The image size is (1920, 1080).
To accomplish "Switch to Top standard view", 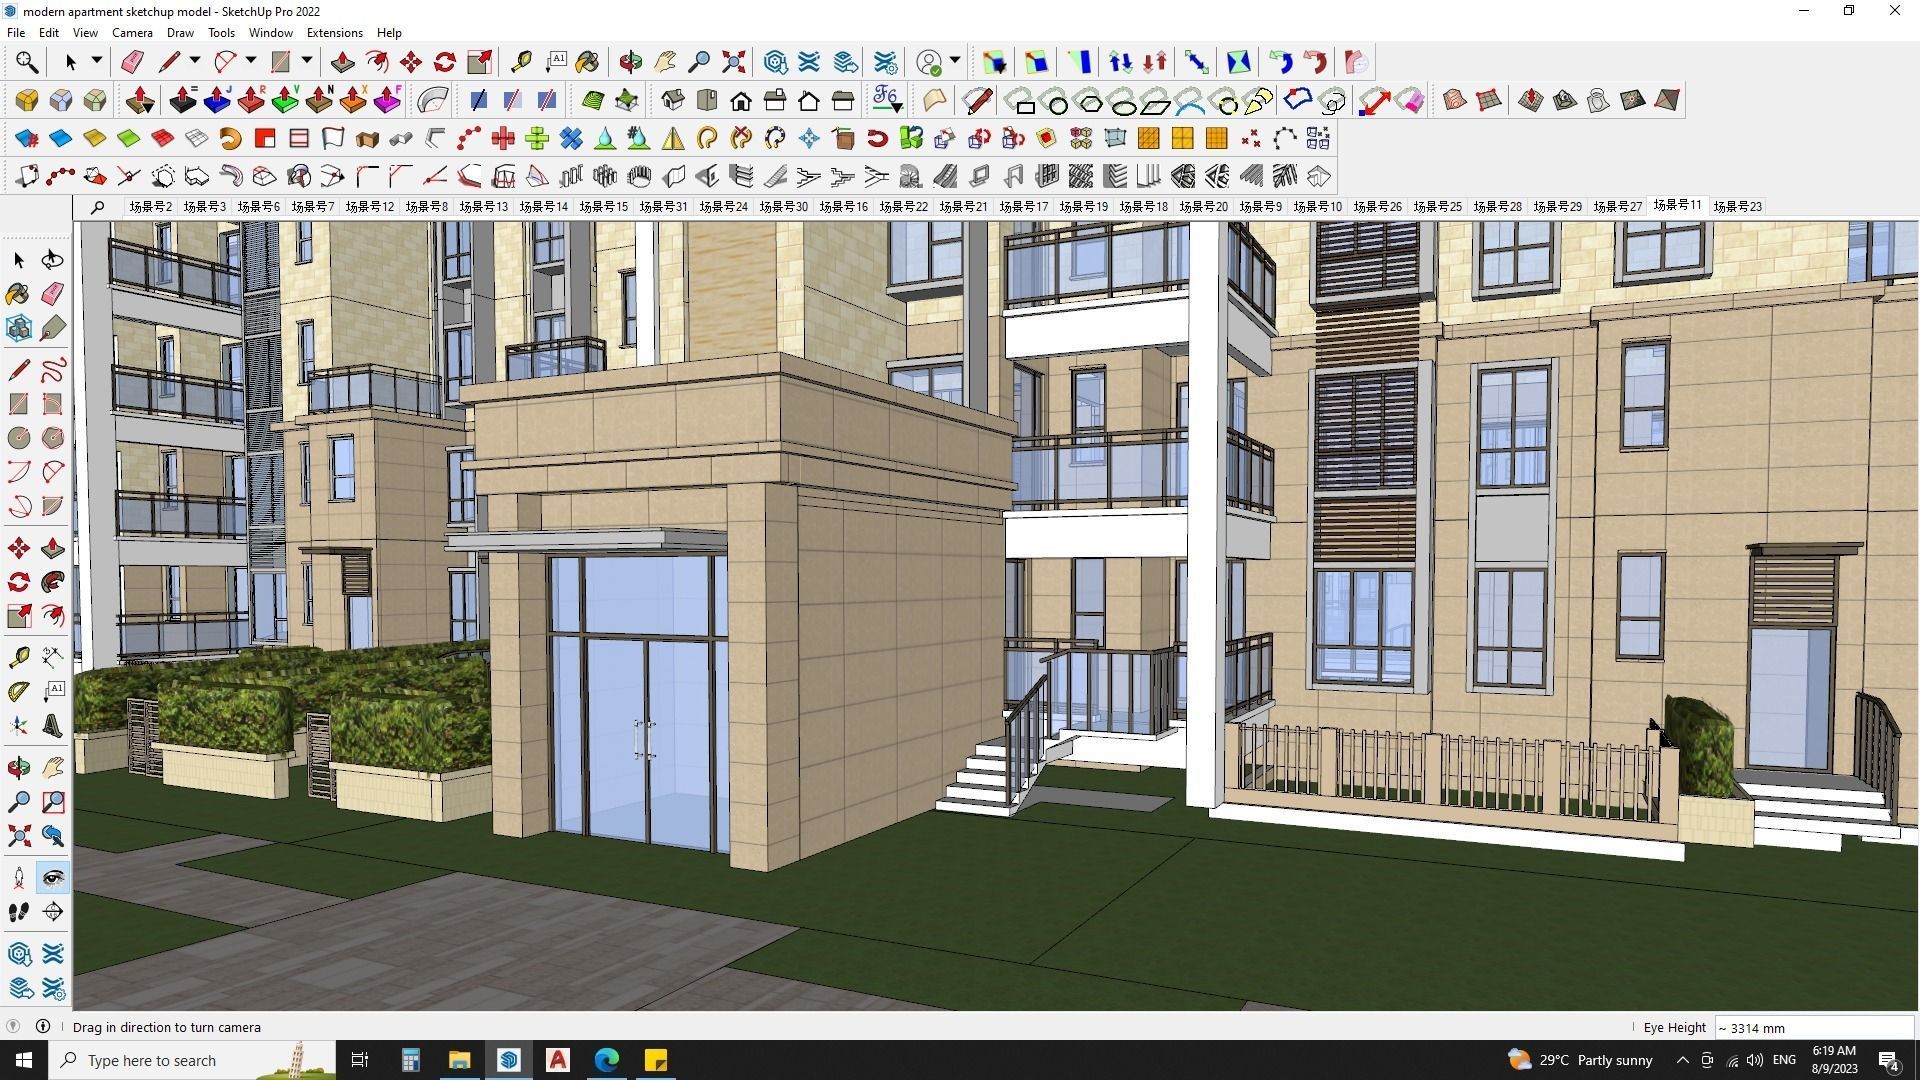I will click(x=707, y=101).
